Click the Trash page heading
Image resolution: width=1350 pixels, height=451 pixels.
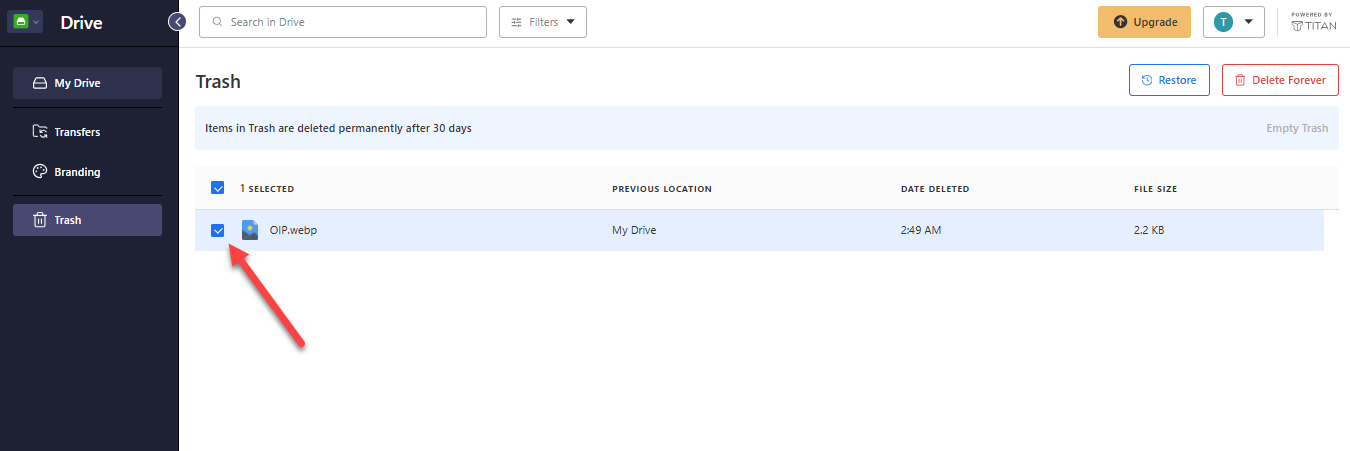(218, 81)
